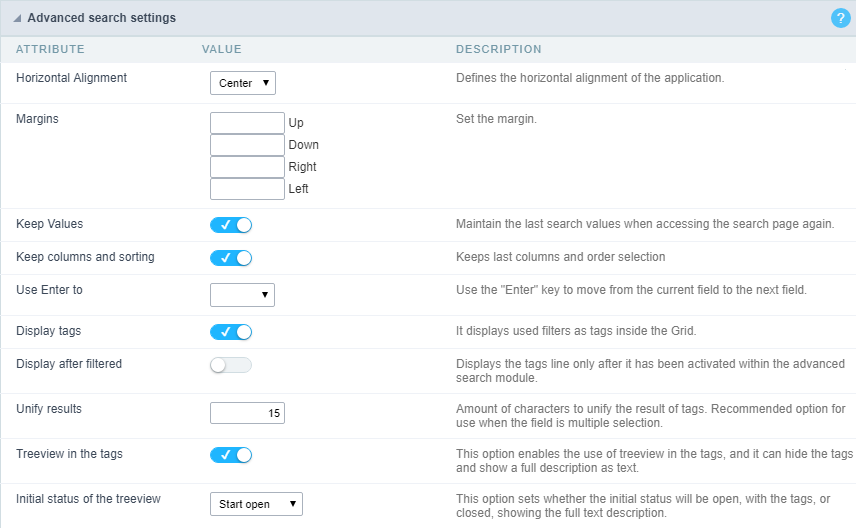Collapse the Advanced search settings section

(17, 18)
